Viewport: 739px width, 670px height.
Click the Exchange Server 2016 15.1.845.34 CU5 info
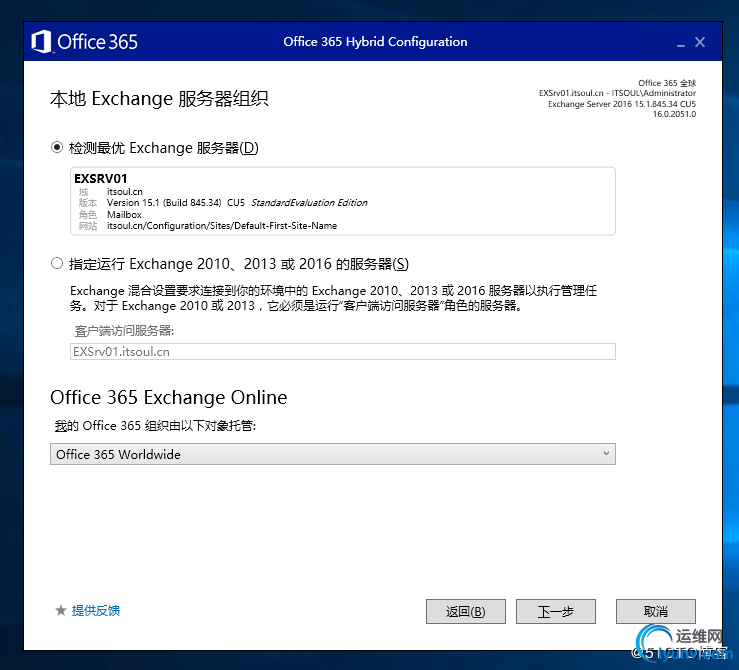(622, 104)
